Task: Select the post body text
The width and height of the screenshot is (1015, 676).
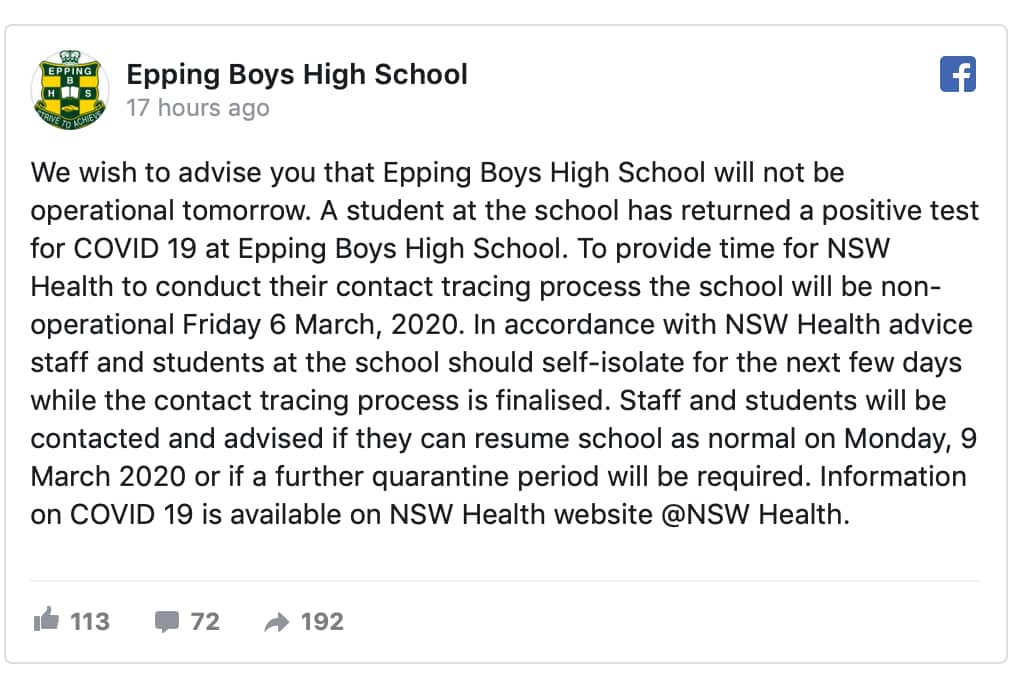Action: [500, 343]
